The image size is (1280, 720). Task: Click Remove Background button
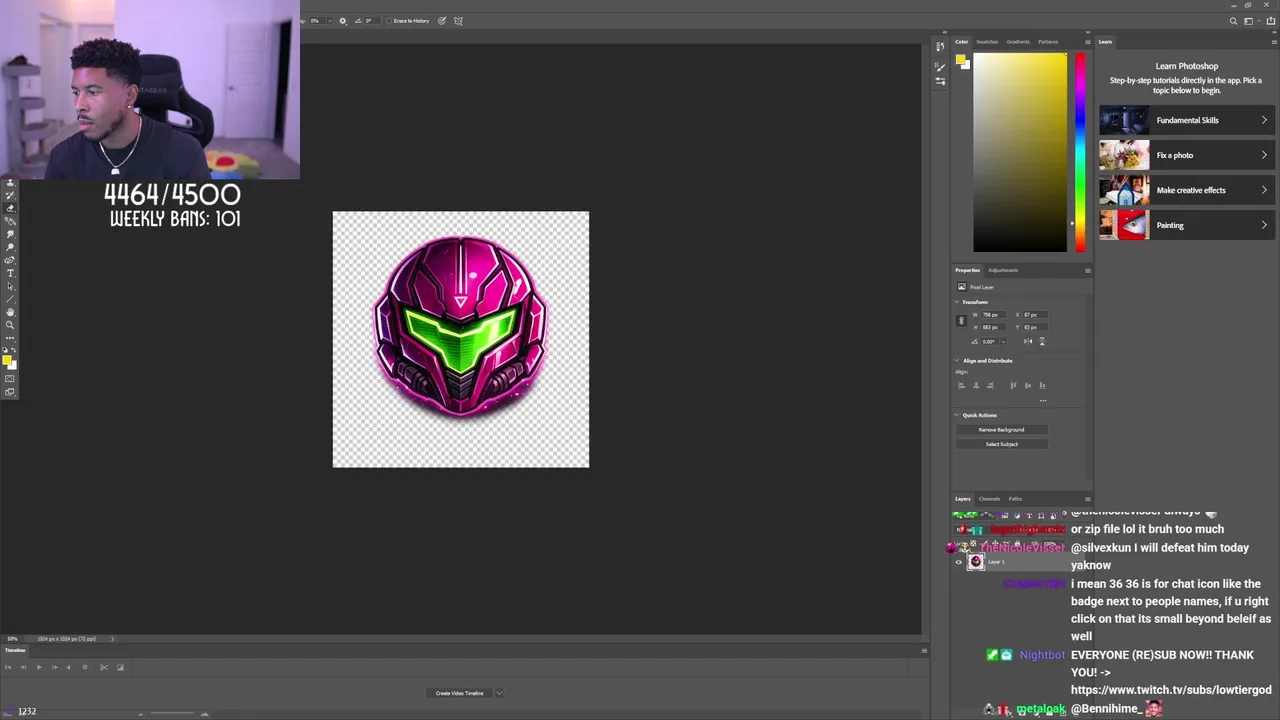[x=1001, y=429]
